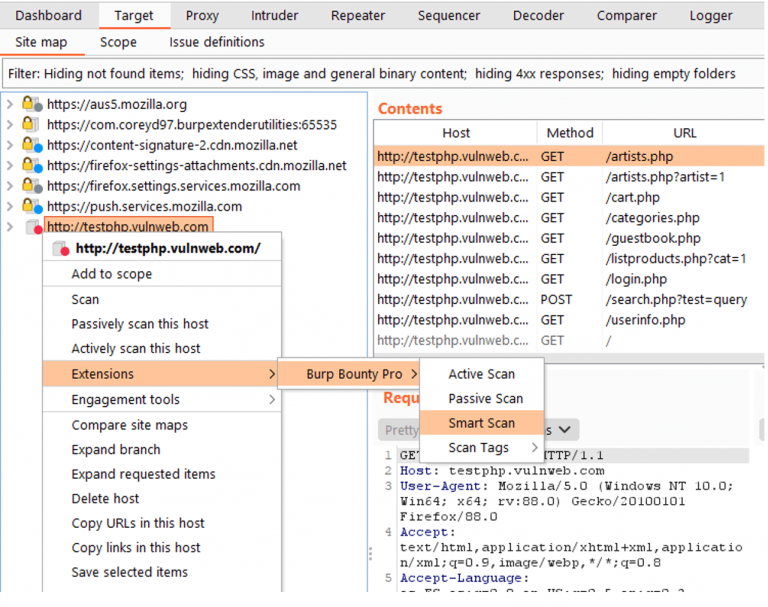Choose Save selected items
This screenshot has width=768, height=607.
tap(162, 572)
